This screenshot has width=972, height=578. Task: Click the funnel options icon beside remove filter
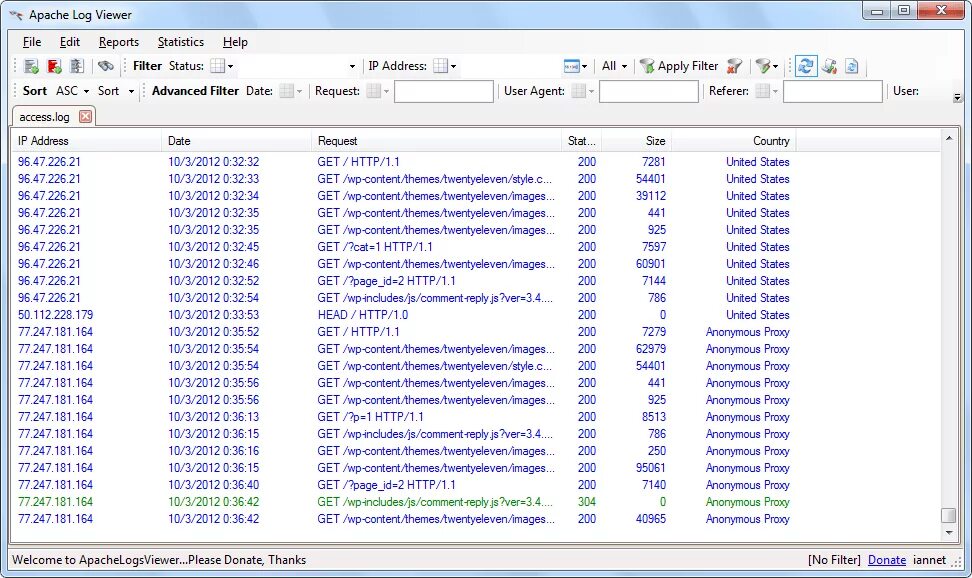[x=763, y=66]
